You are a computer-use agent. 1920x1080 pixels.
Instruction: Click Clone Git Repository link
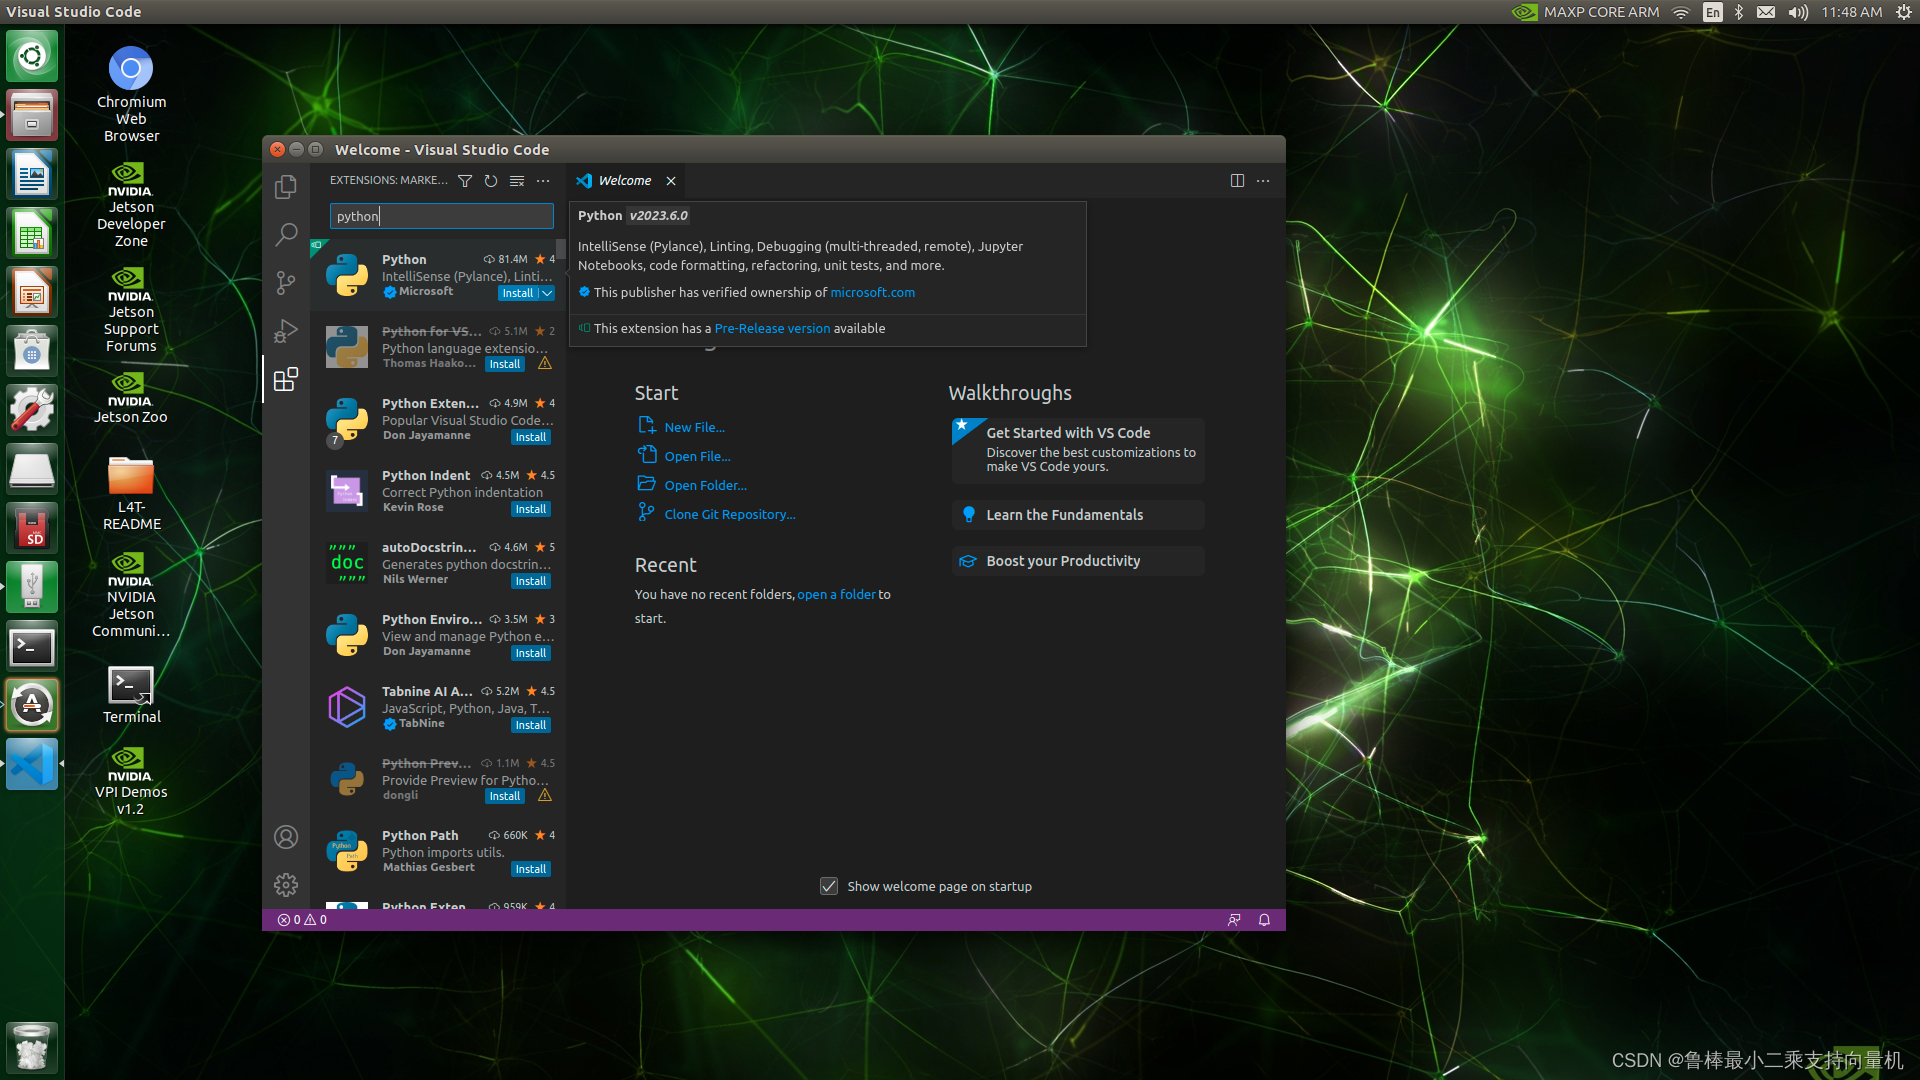[730, 514]
